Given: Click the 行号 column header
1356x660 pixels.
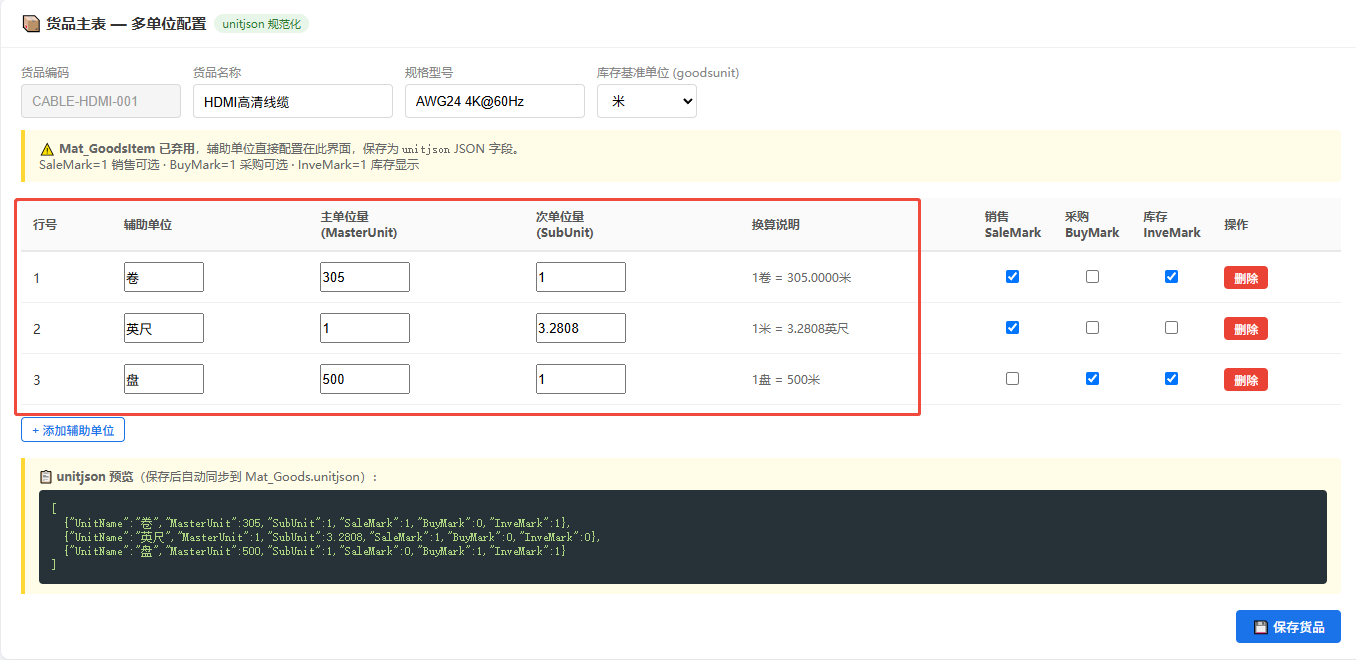Looking at the screenshot, I should tap(45, 225).
